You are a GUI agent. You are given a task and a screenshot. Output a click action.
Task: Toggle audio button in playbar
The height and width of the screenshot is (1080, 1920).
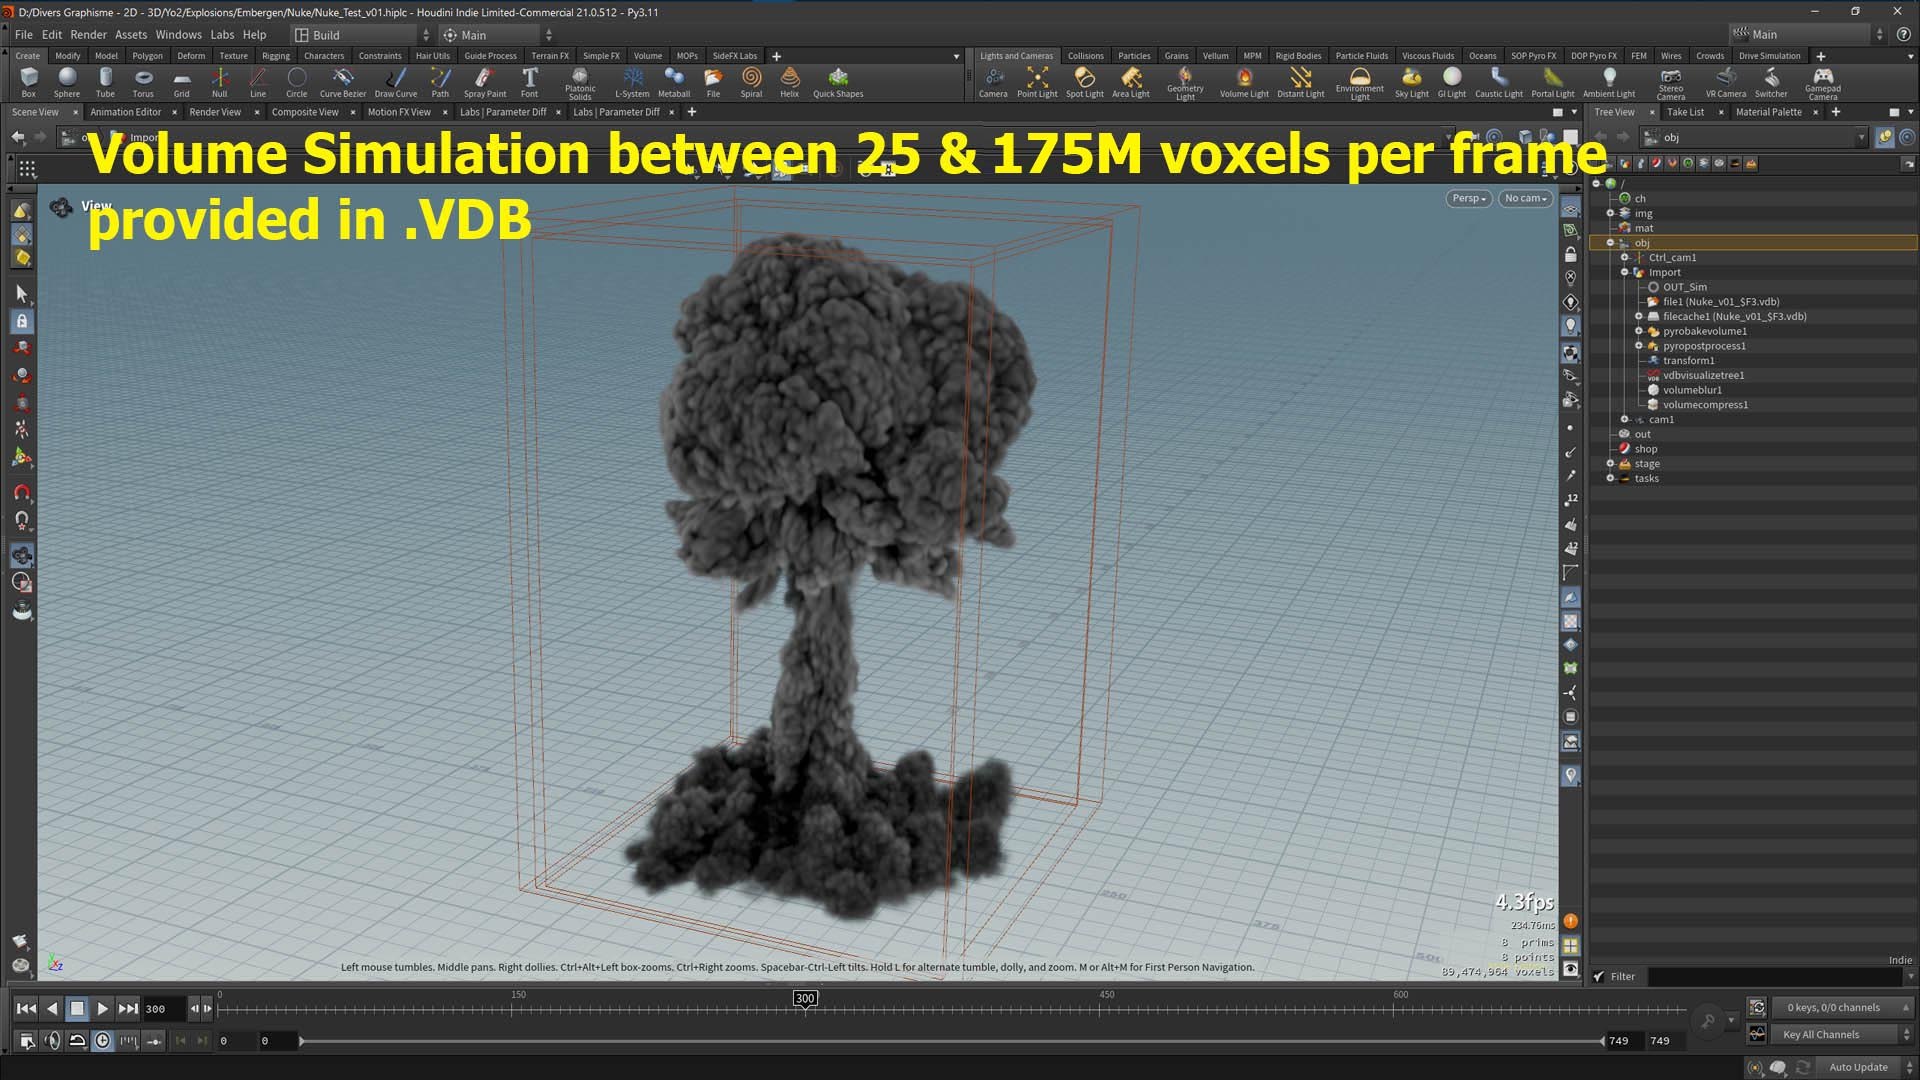pyautogui.click(x=53, y=1041)
